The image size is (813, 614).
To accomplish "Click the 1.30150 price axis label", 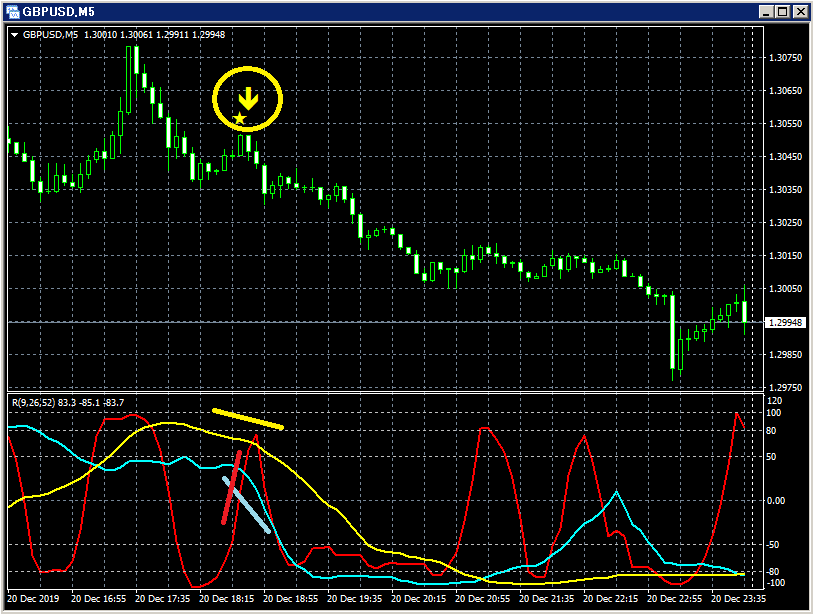I will coord(786,256).
